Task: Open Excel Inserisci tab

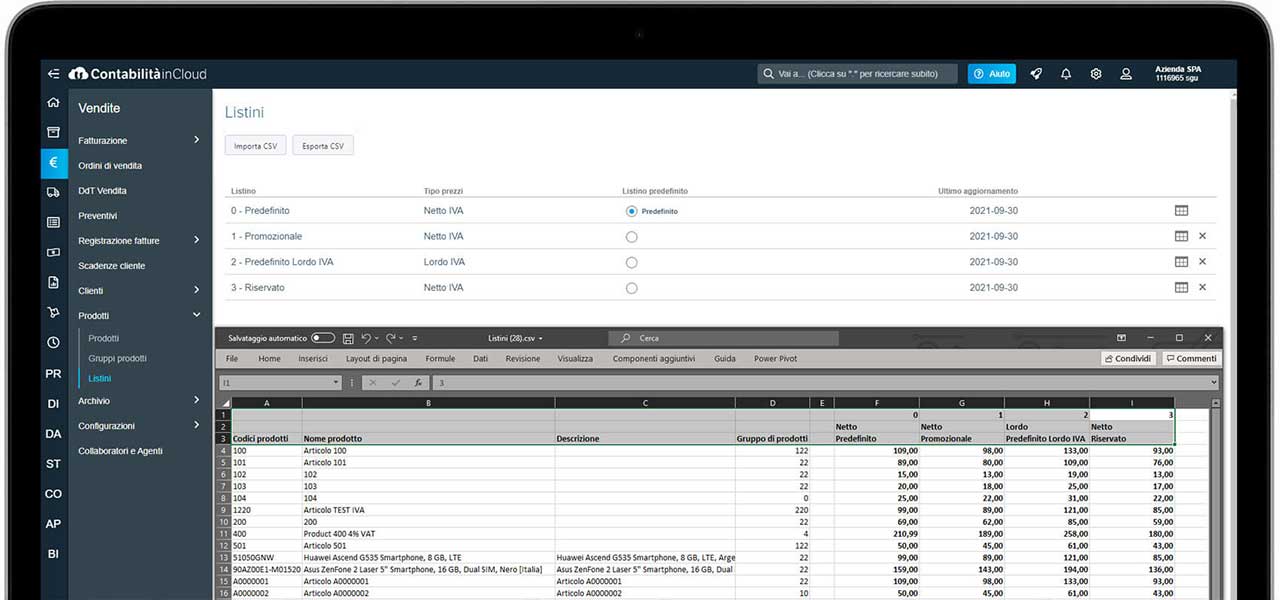Action: tap(313, 358)
